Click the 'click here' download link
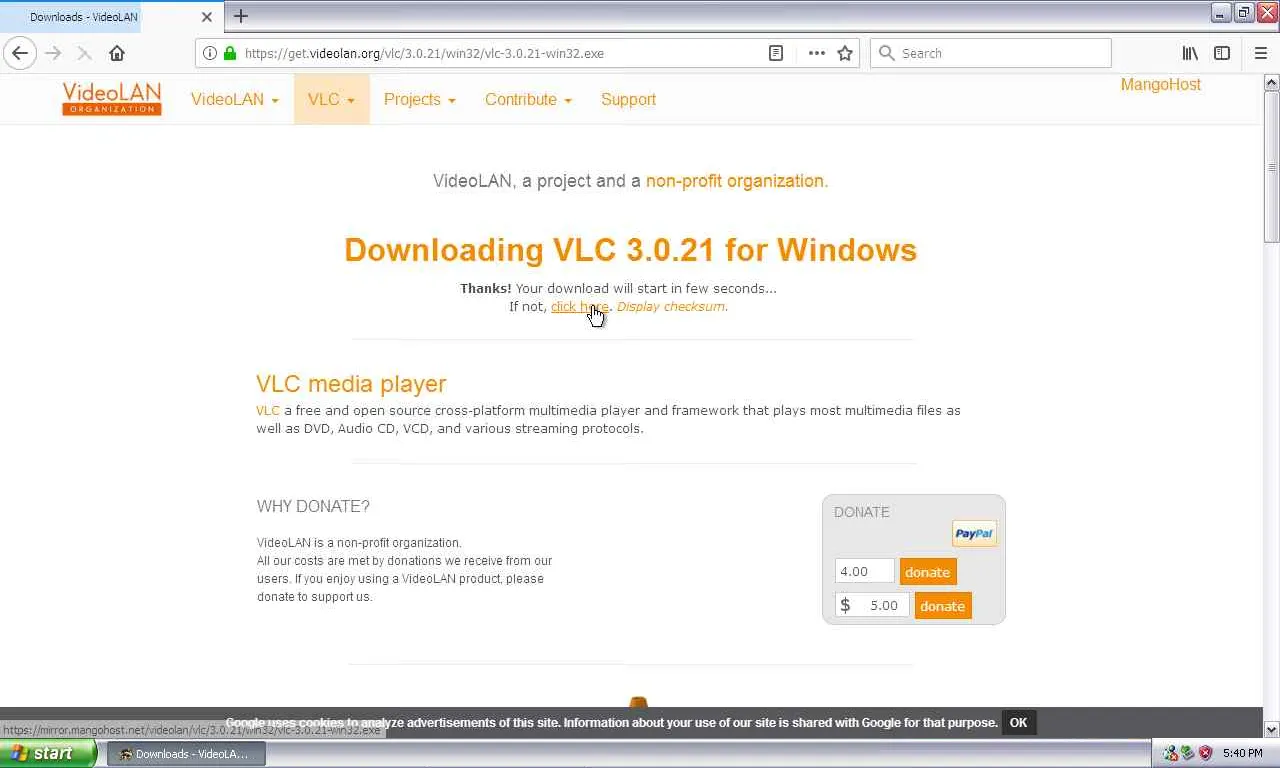 pos(579,306)
